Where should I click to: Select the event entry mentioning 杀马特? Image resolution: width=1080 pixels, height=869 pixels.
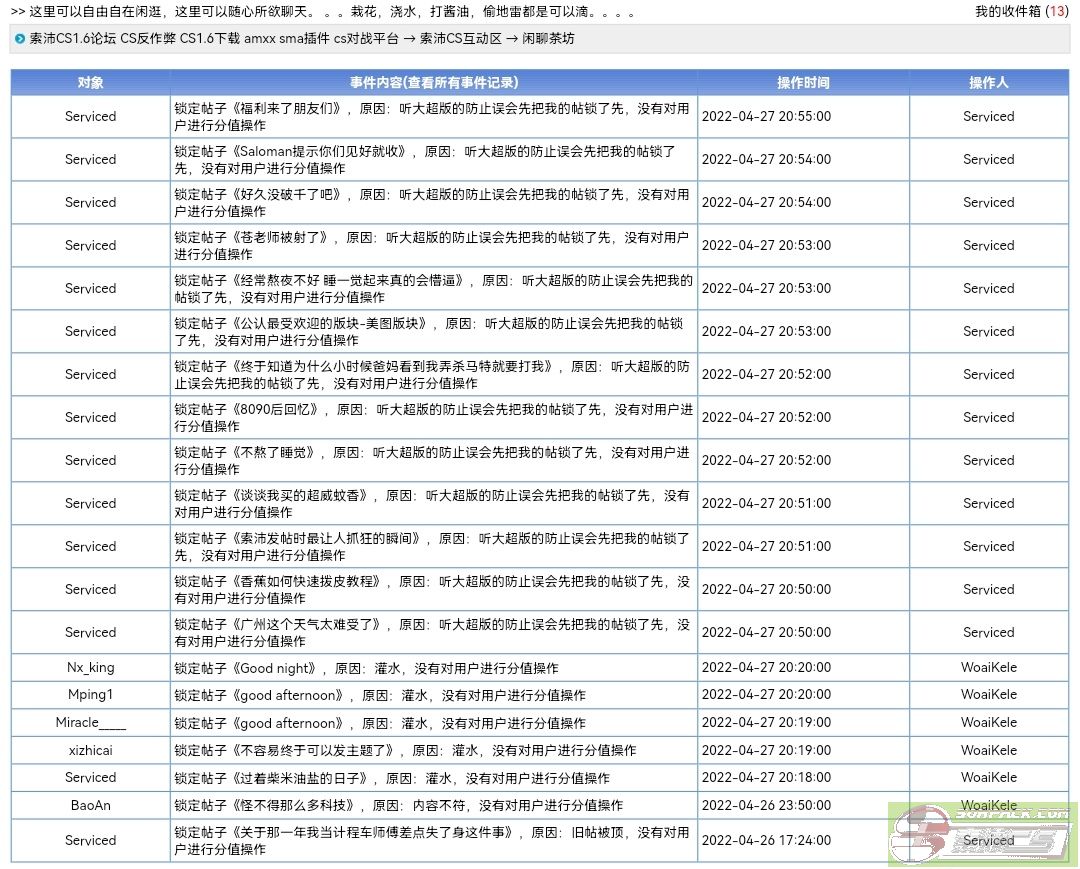(x=433, y=375)
